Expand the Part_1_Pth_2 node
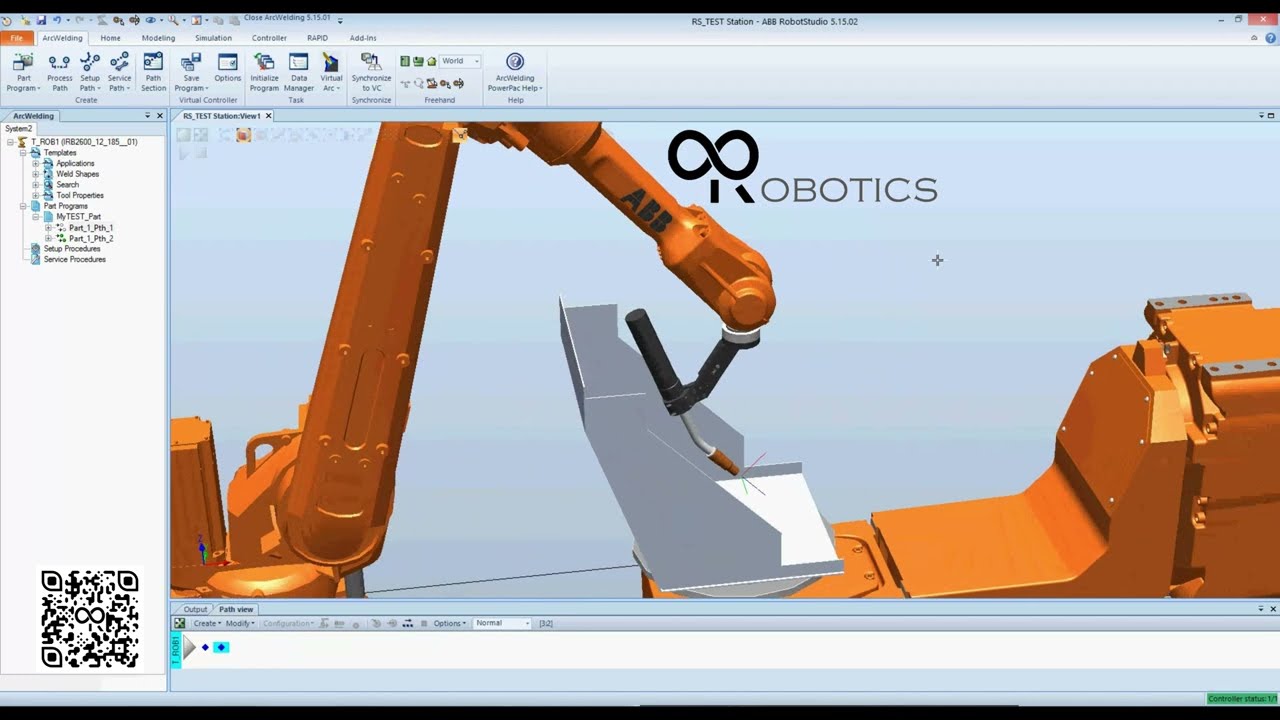Viewport: 1280px width, 720px height. 48,239
